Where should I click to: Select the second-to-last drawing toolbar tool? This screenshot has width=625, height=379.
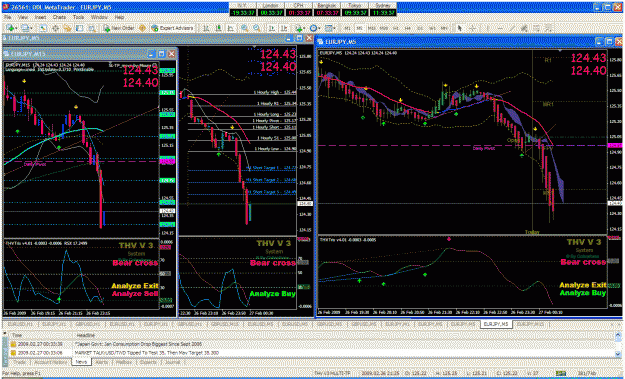(x=537, y=28)
